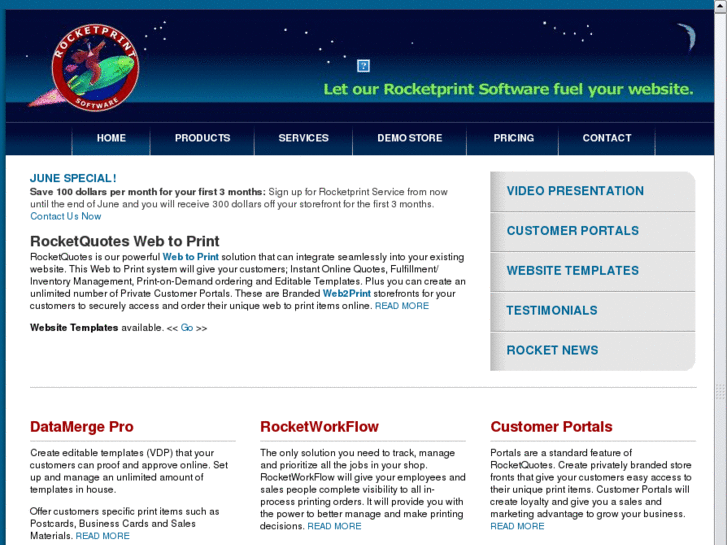Click the slogan 'Let our Rocketprint Software fuel your website.'
This screenshot has width=727, height=545.
[x=508, y=89]
